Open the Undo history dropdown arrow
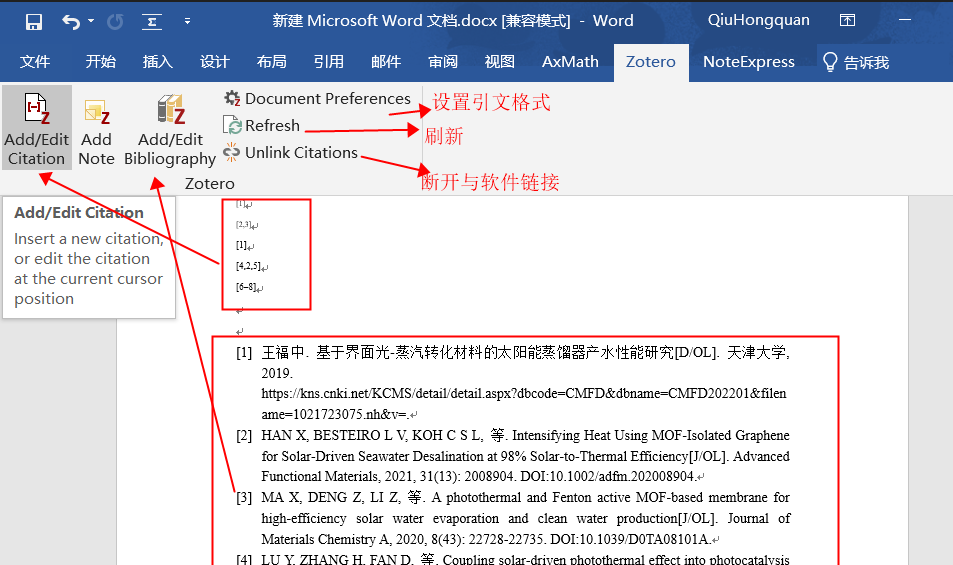 (91, 21)
